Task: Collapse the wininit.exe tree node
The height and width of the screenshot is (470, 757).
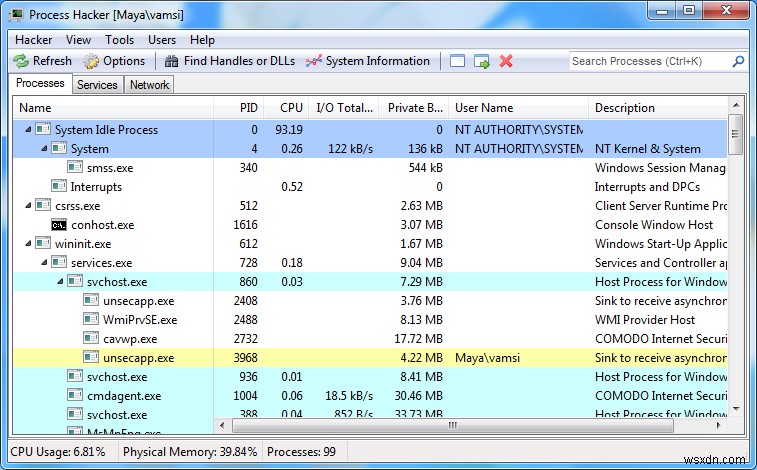Action: (x=28, y=244)
